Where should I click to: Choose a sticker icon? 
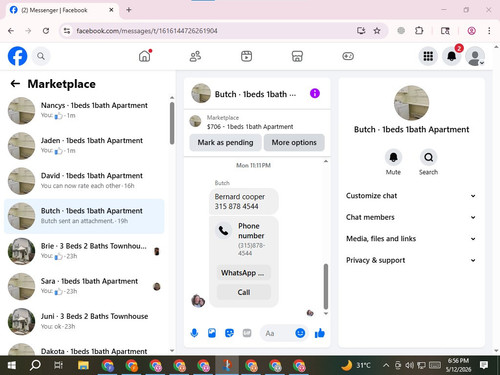(229, 333)
